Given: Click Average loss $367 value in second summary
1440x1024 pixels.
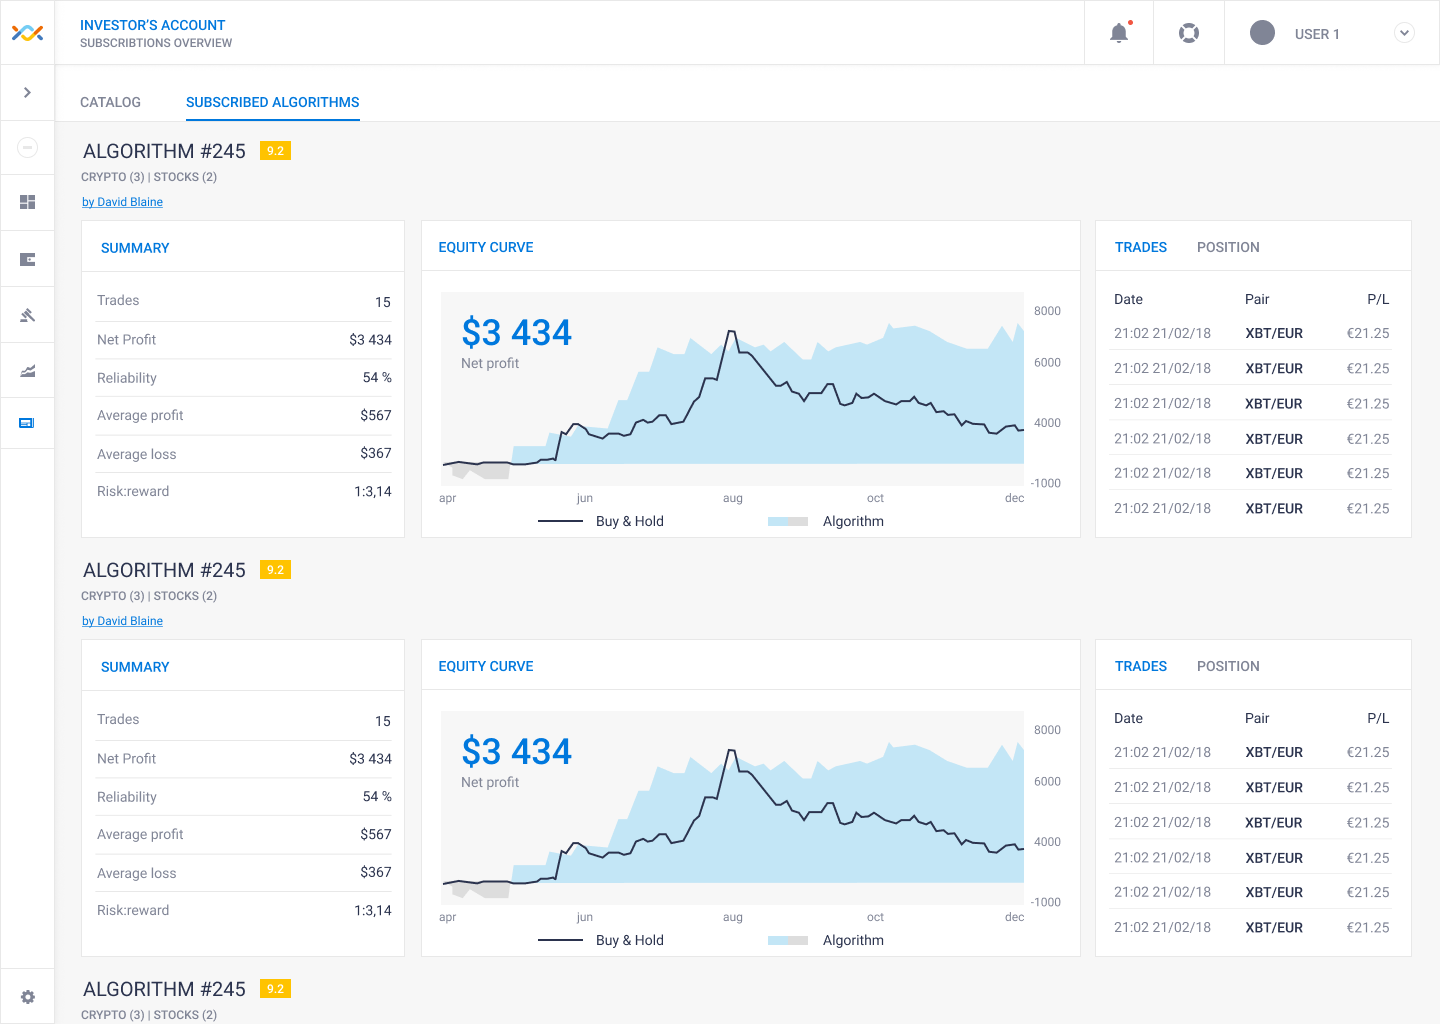Looking at the screenshot, I should pos(376,872).
